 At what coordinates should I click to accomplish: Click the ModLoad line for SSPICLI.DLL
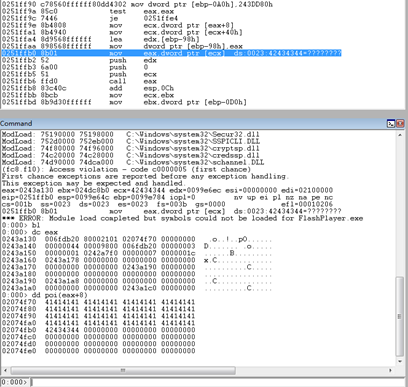point(131,141)
